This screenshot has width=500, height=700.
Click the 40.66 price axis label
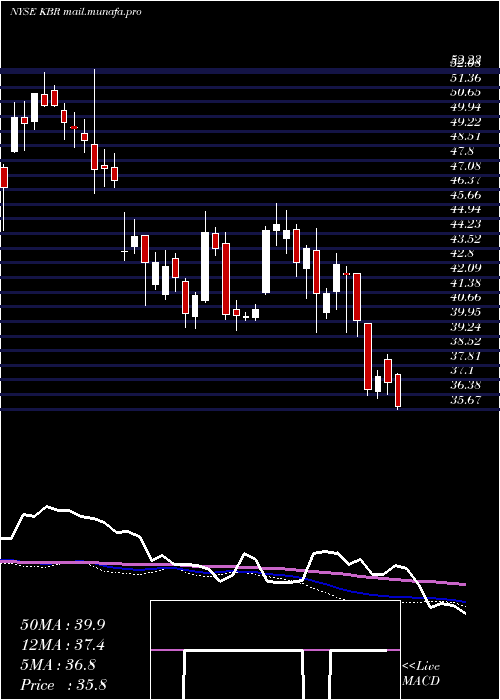(465, 297)
